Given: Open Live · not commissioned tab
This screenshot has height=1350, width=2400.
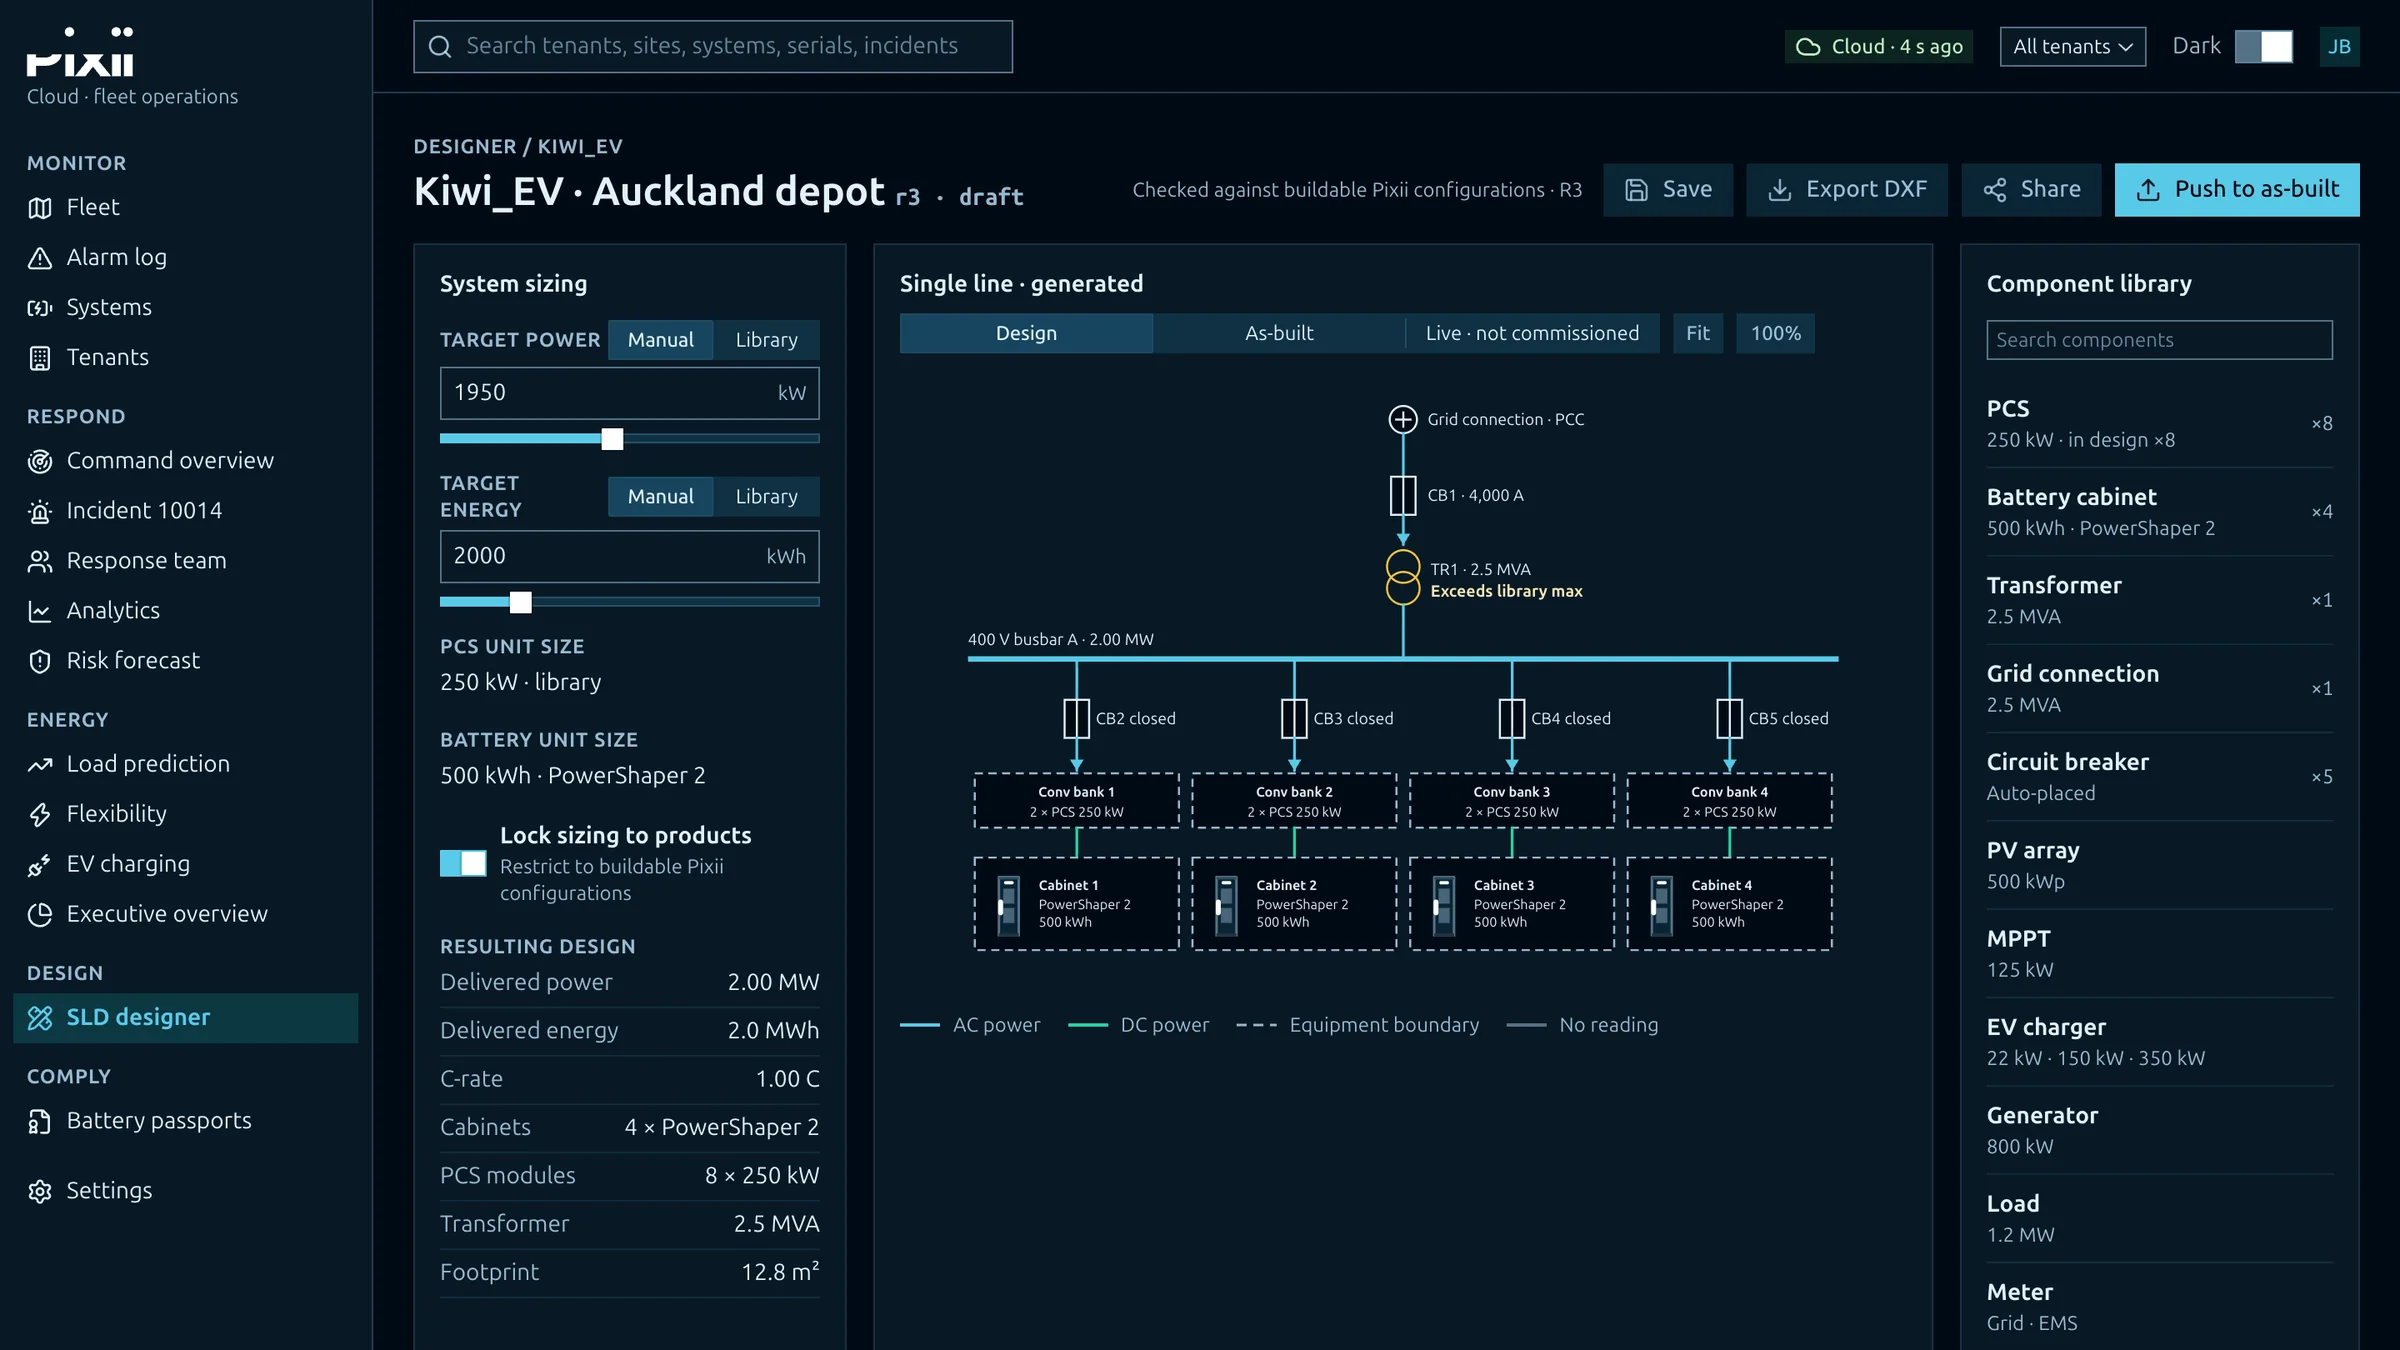Looking at the screenshot, I should 1532,333.
